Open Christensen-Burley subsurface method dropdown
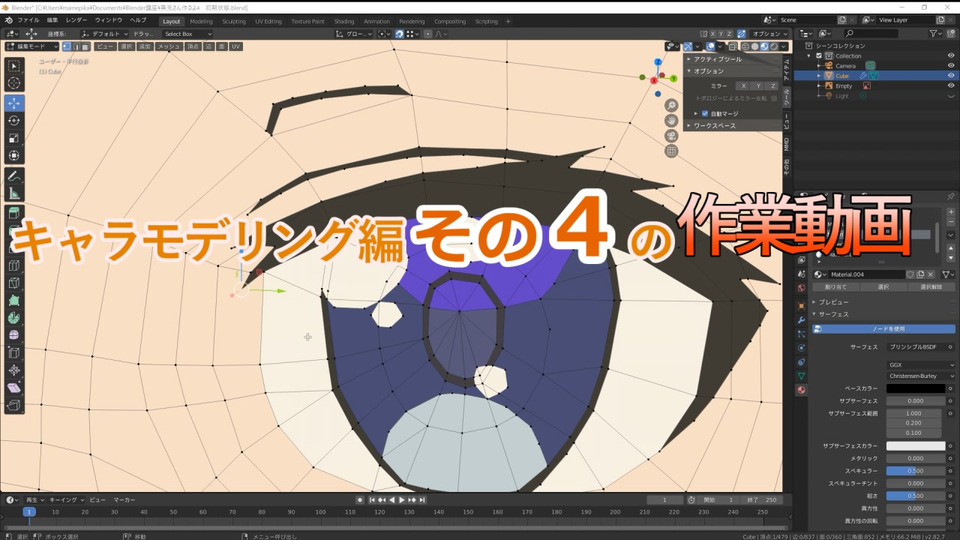This screenshot has height=540, width=960. tap(921, 376)
